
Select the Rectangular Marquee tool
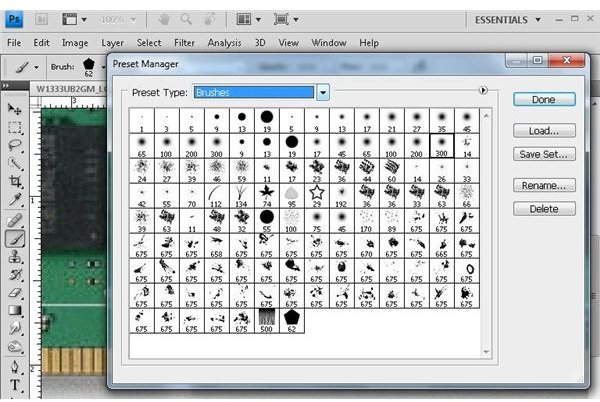click(15, 127)
